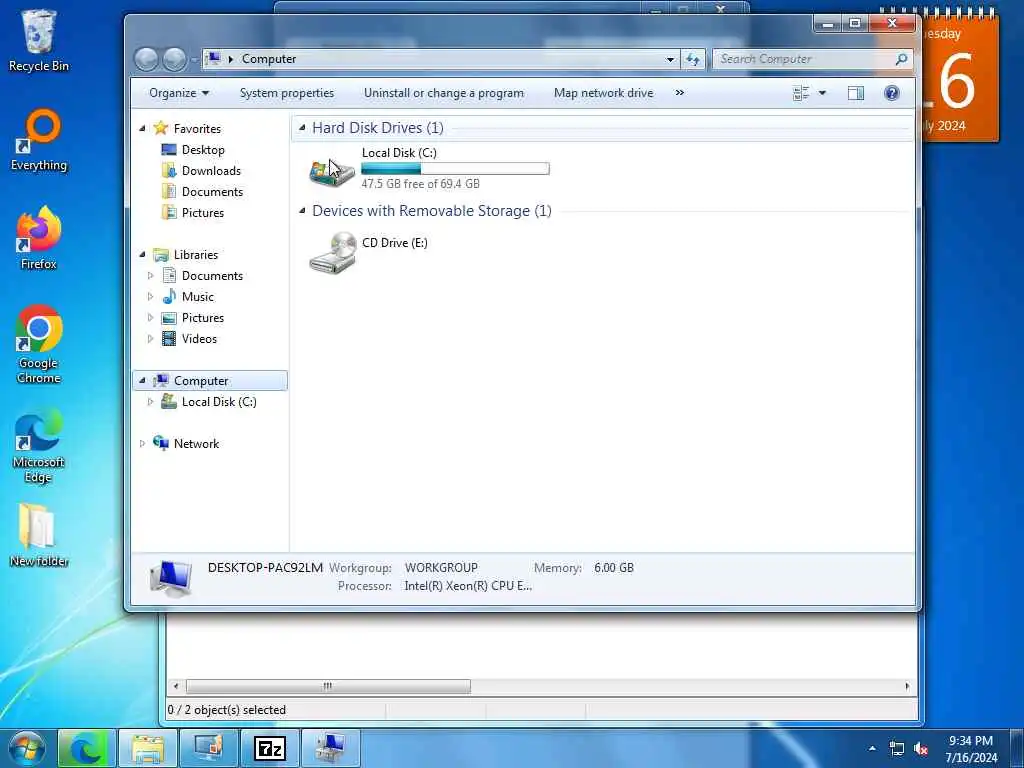Viewport: 1024px width, 768px height.
Task: Collapse Devices with Removable Storage group
Action: (302, 210)
